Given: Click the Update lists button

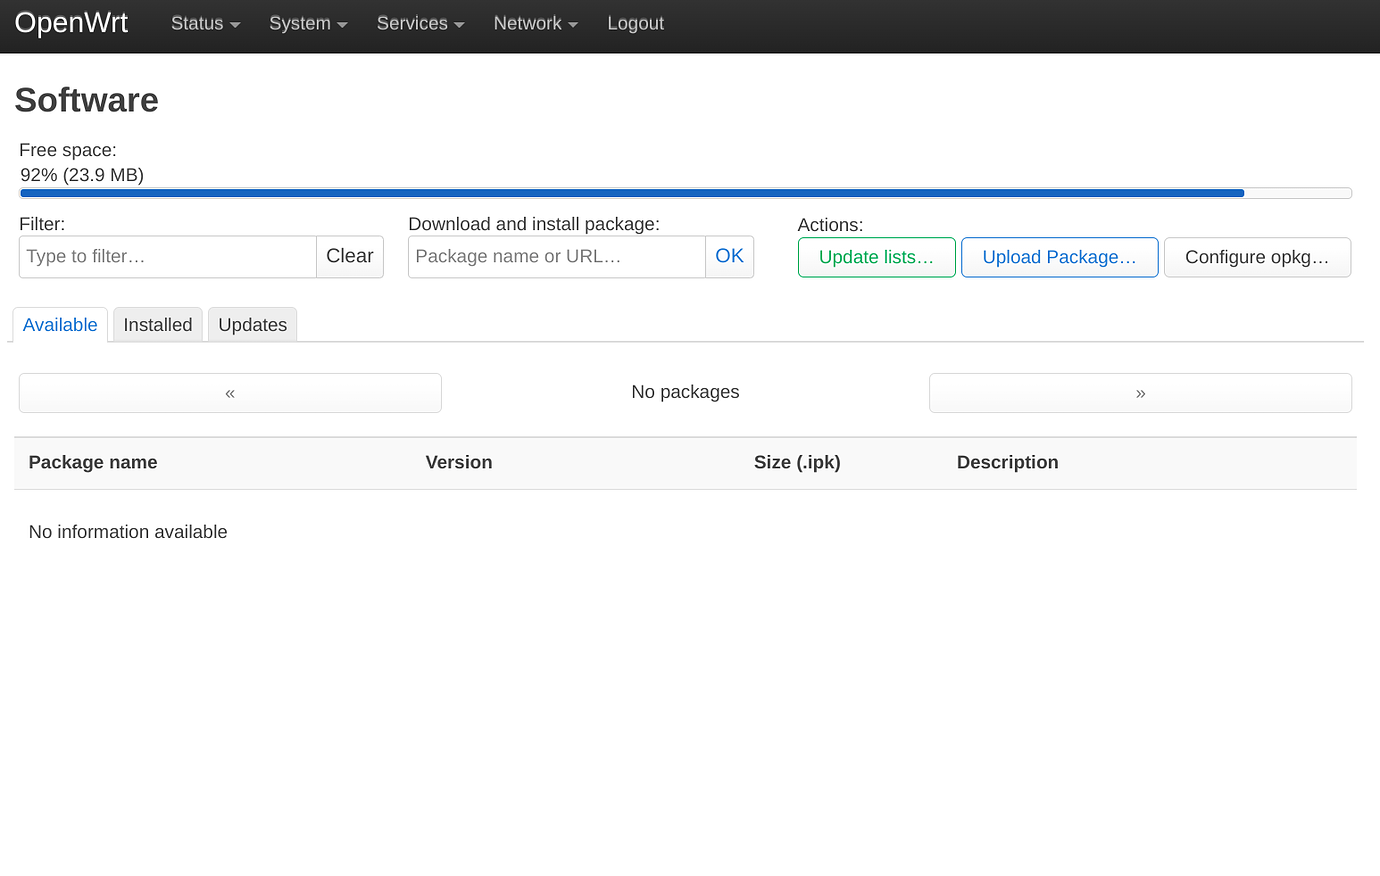Looking at the screenshot, I should coord(876,257).
